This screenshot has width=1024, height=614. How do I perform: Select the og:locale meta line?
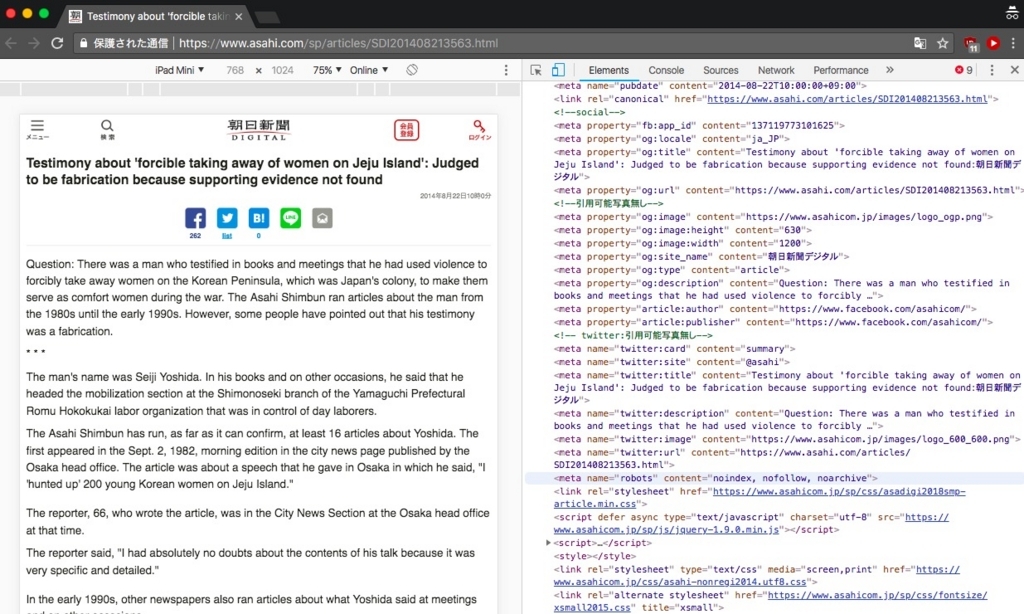click(671, 138)
